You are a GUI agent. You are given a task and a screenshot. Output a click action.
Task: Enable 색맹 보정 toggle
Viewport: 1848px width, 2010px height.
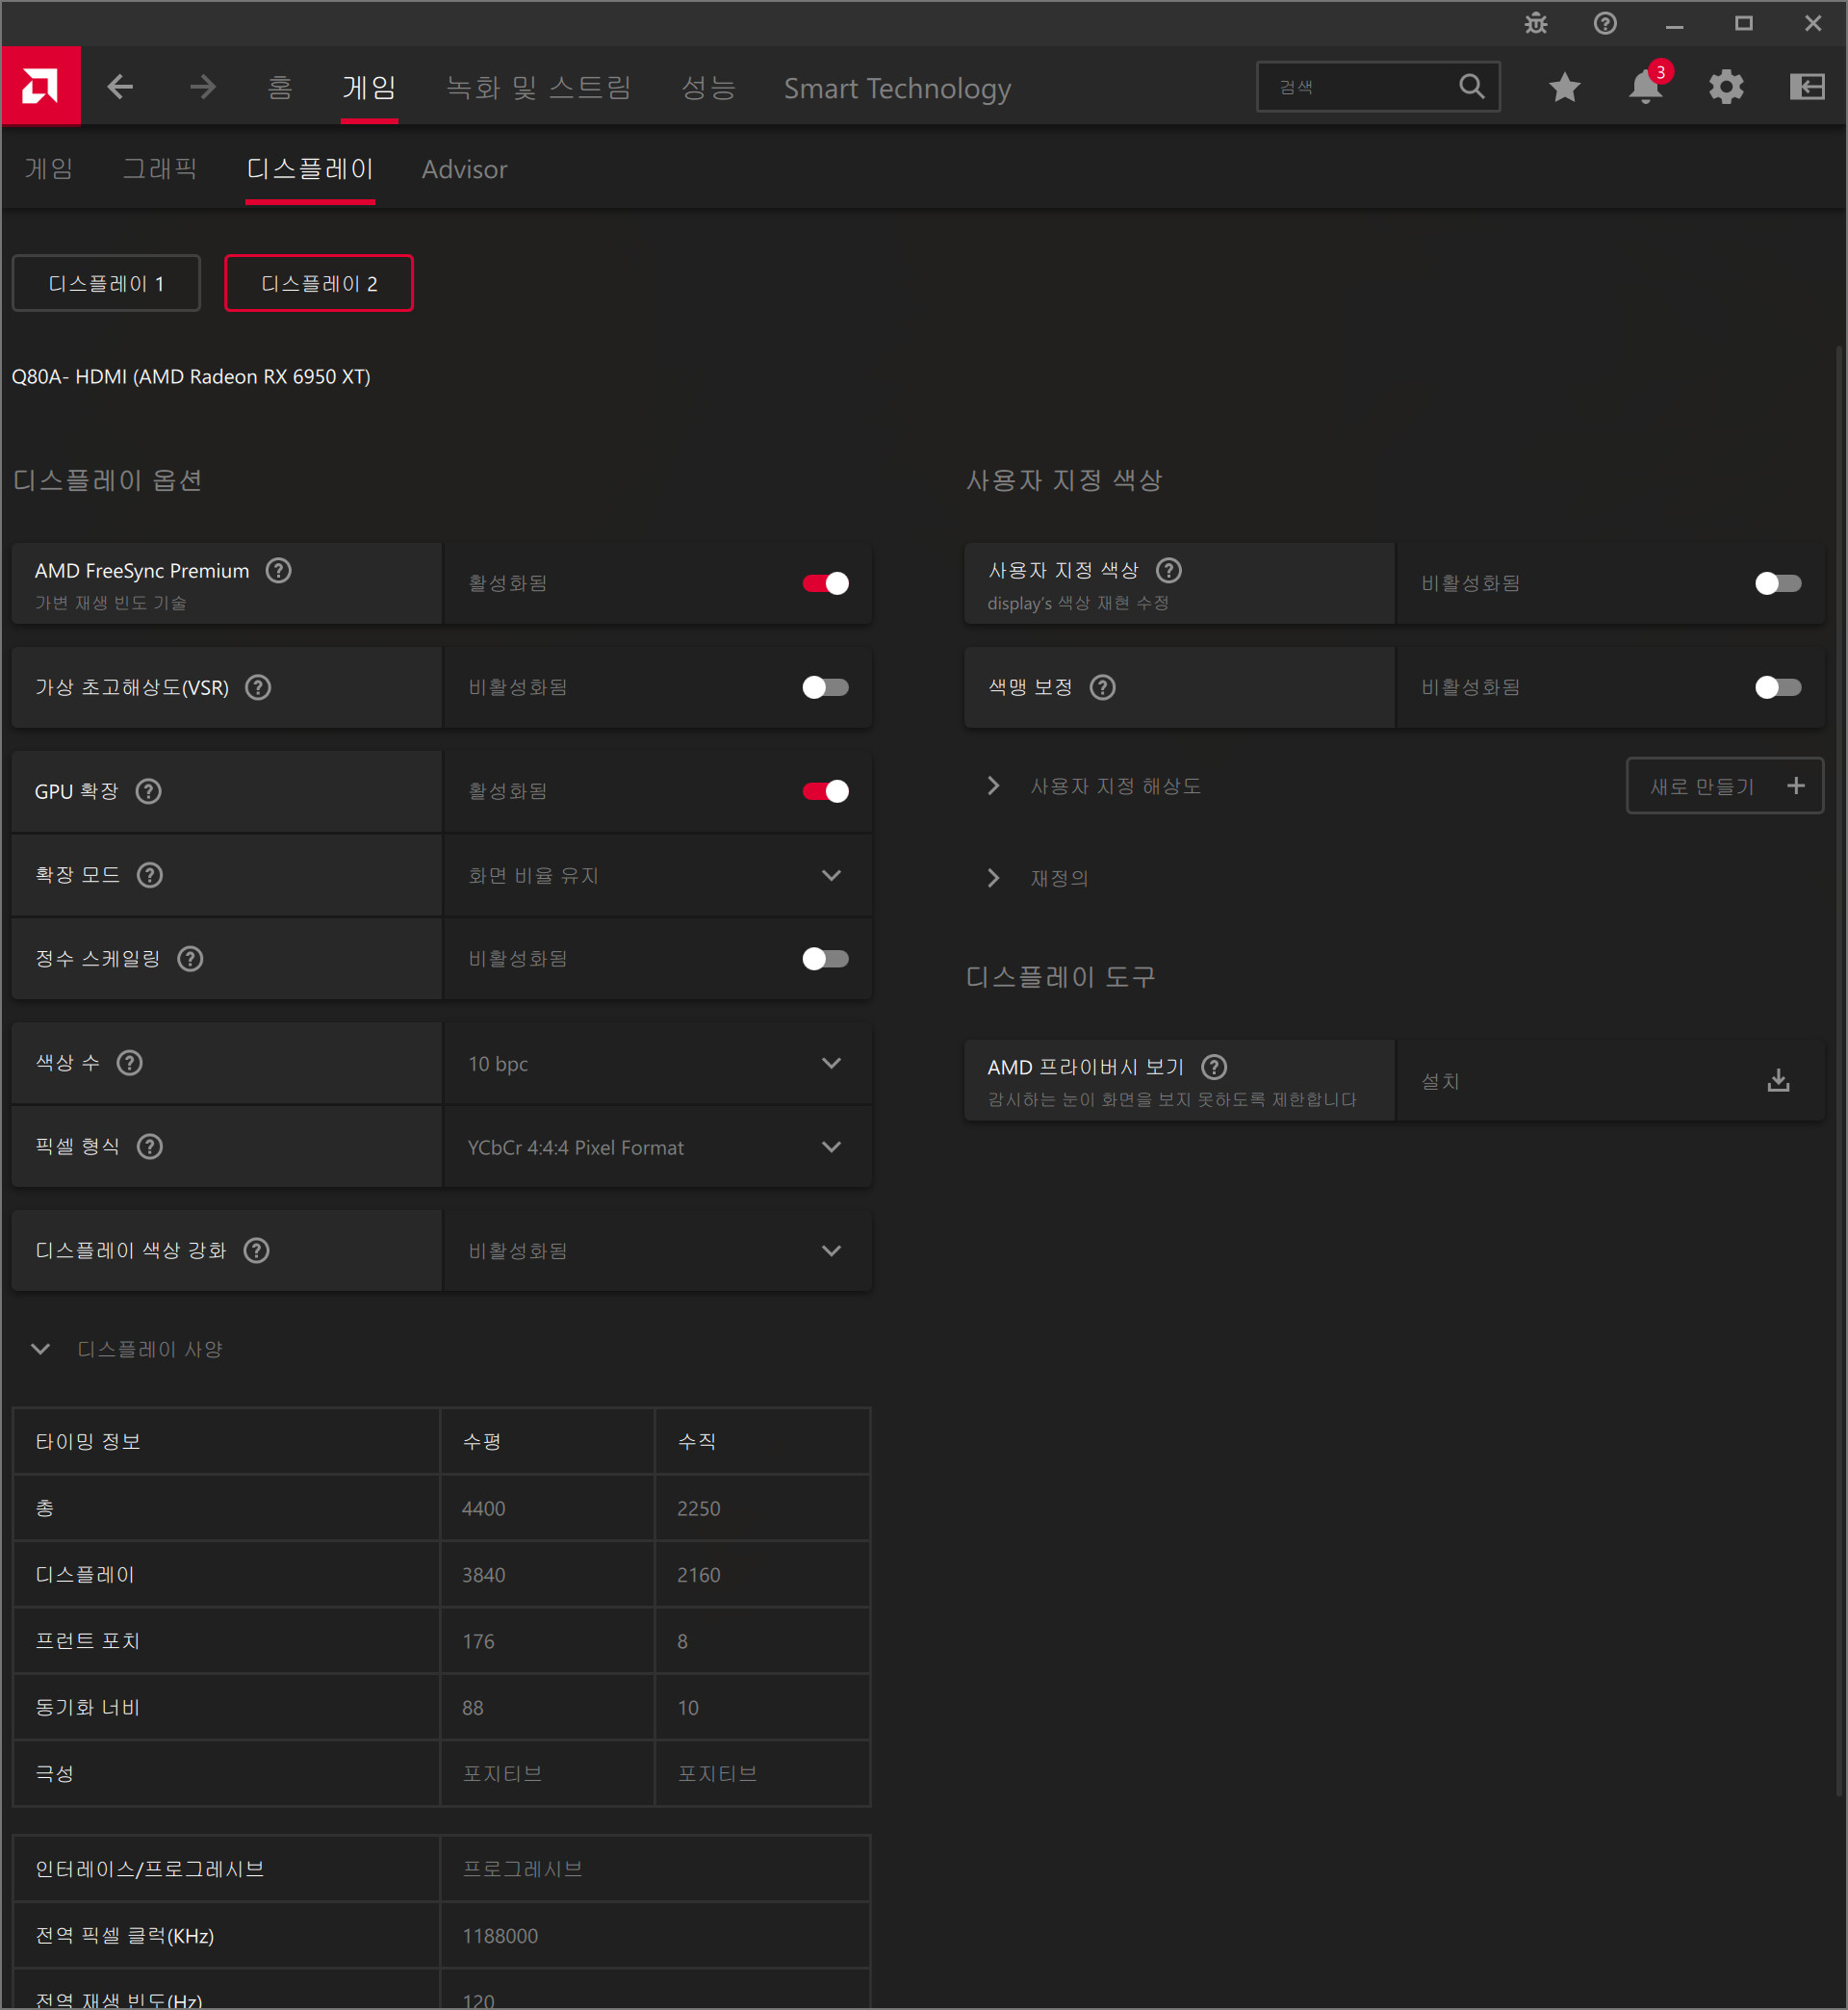[x=1777, y=687]
